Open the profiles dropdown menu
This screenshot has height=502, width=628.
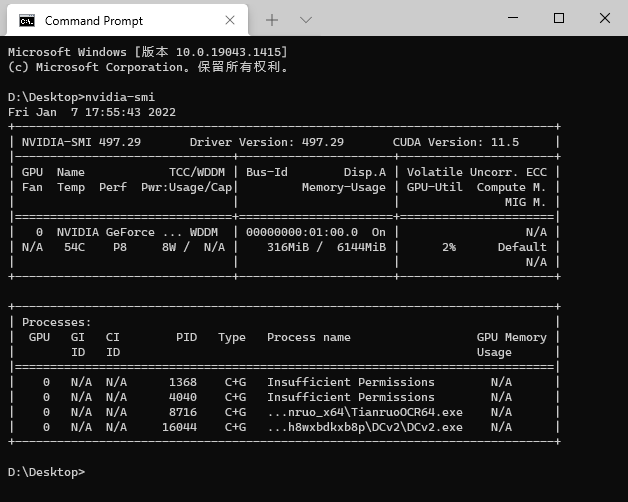click(x=306, y=20)
